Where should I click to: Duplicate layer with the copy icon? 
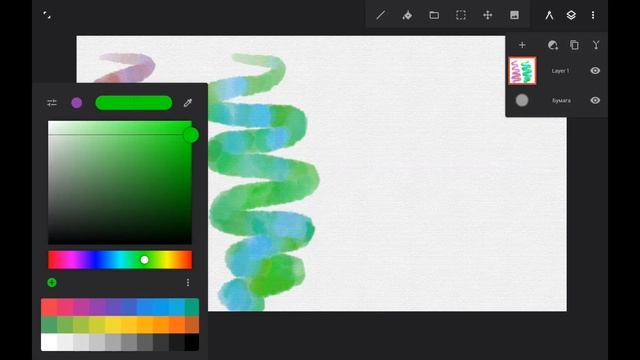(x=574, y=45)
